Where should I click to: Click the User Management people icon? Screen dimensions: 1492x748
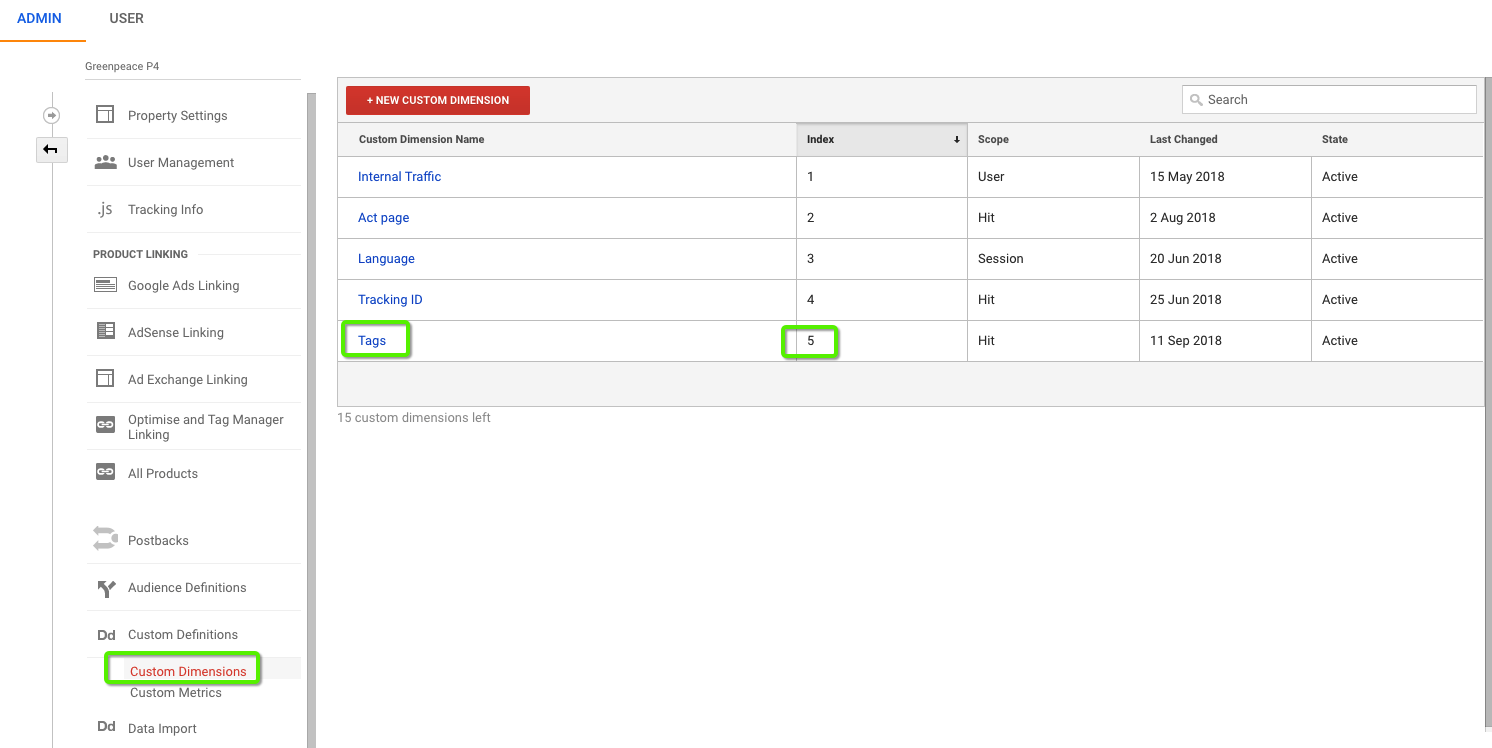[x=105, y=162]
